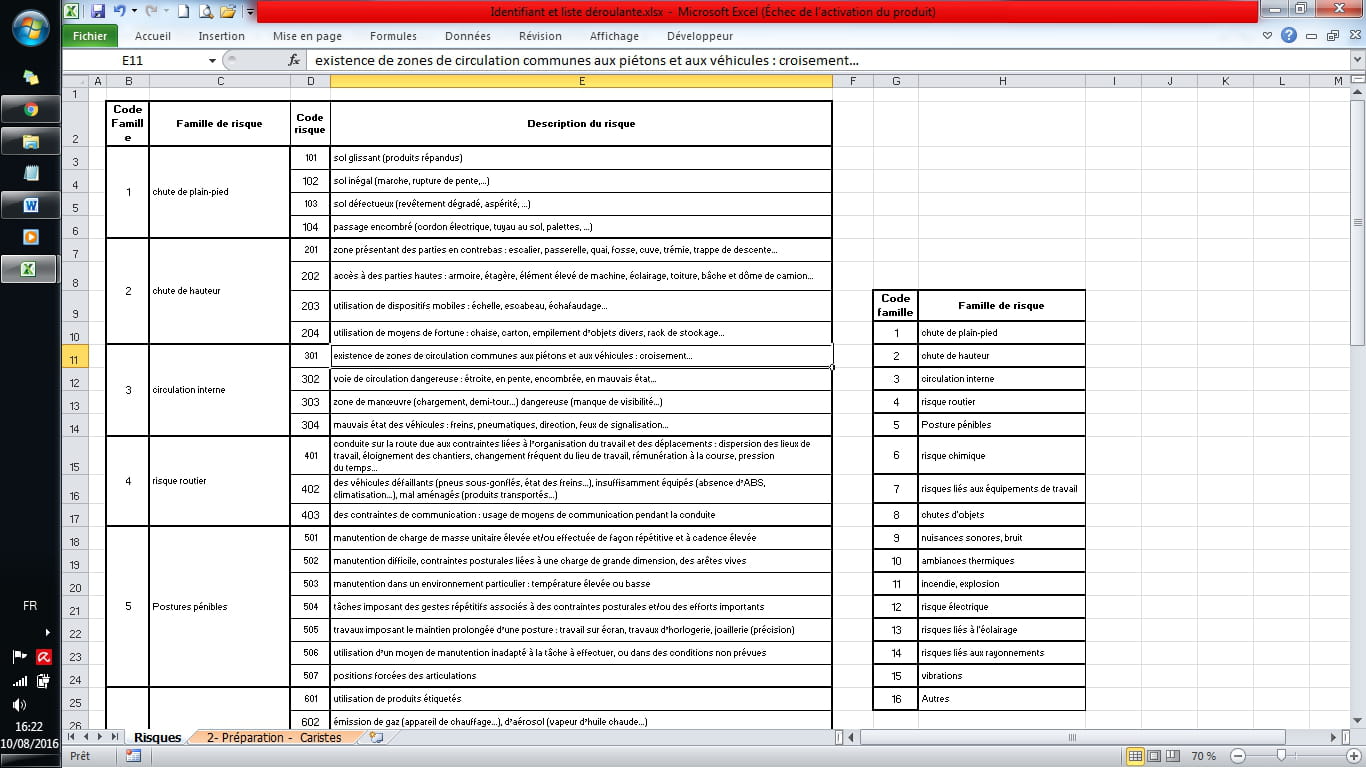Select column H header

1001,81
